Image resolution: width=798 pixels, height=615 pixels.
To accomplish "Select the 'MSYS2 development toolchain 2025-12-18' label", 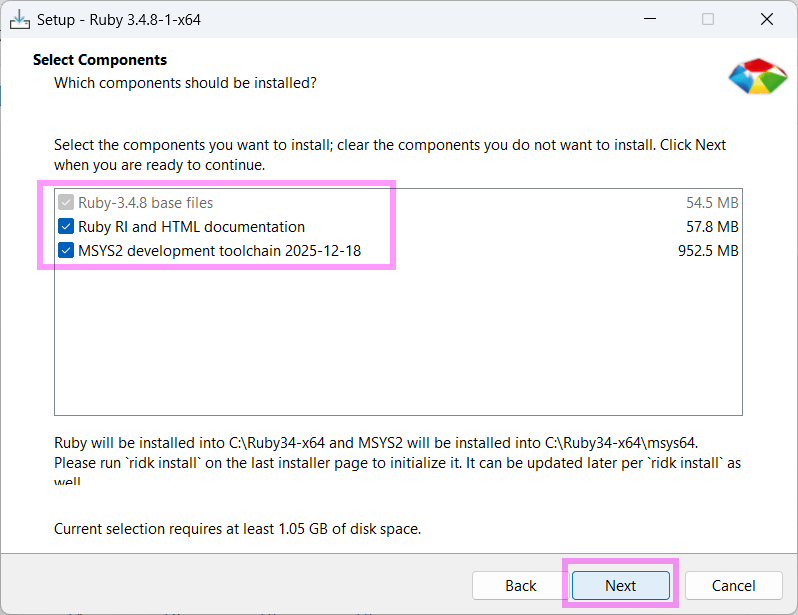I will tap(219, 251).
